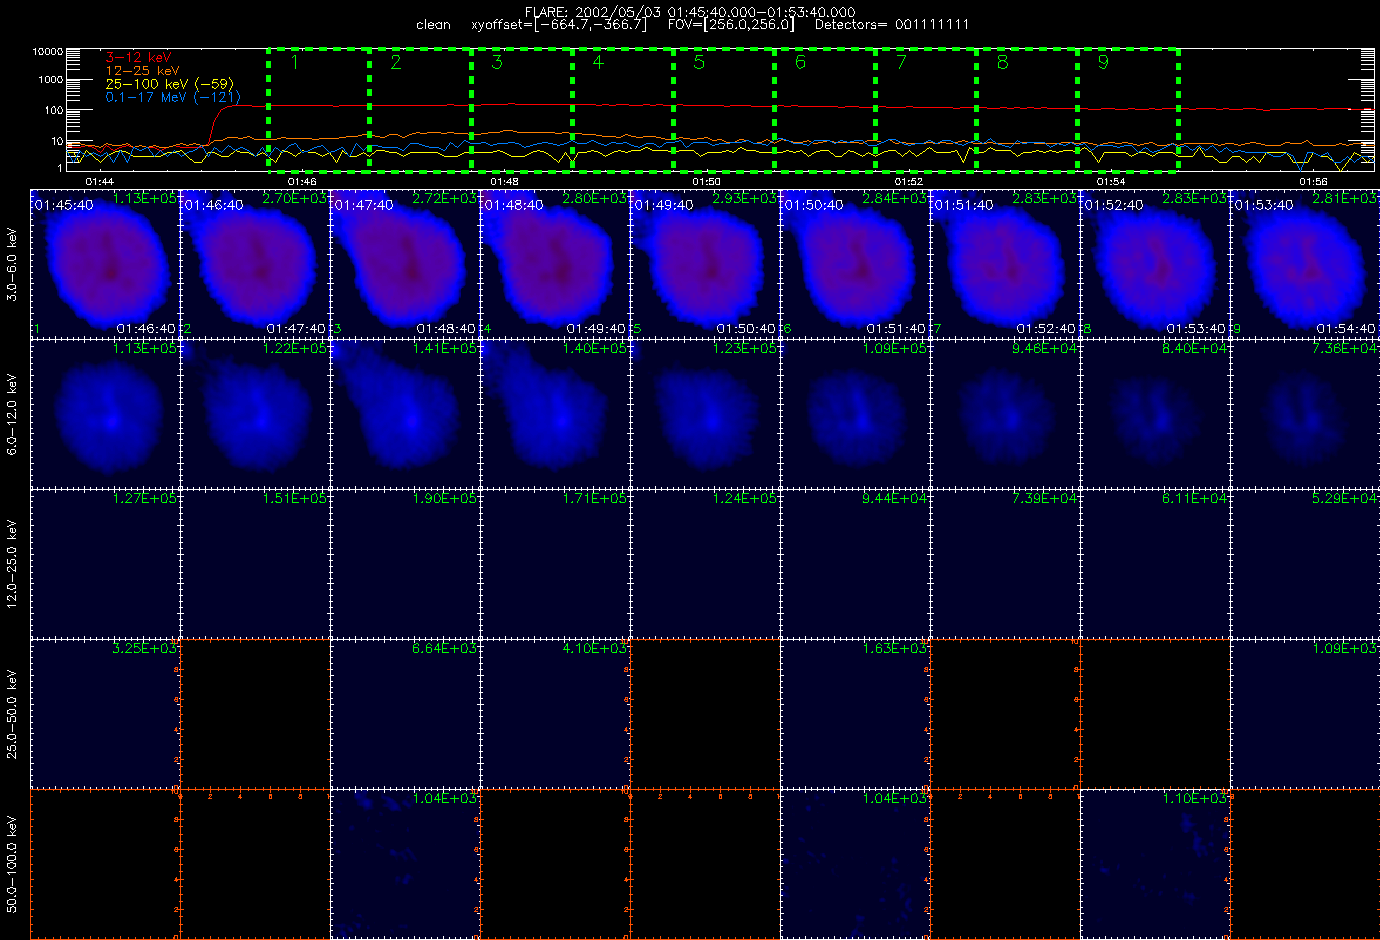
Task: Click the red '3-12 keV' legend entry
Action: point(138,58)
